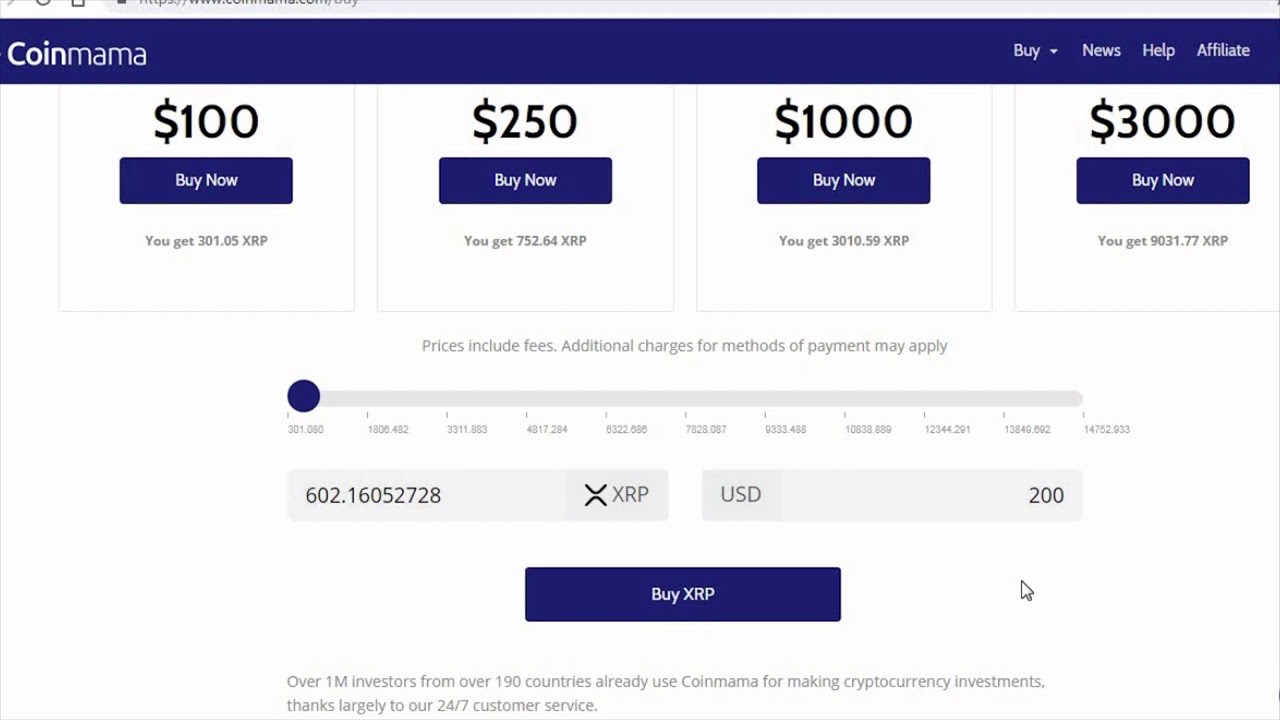Click the Coinmama logo
Screen dimensions: 1280x720
point(77,53)
